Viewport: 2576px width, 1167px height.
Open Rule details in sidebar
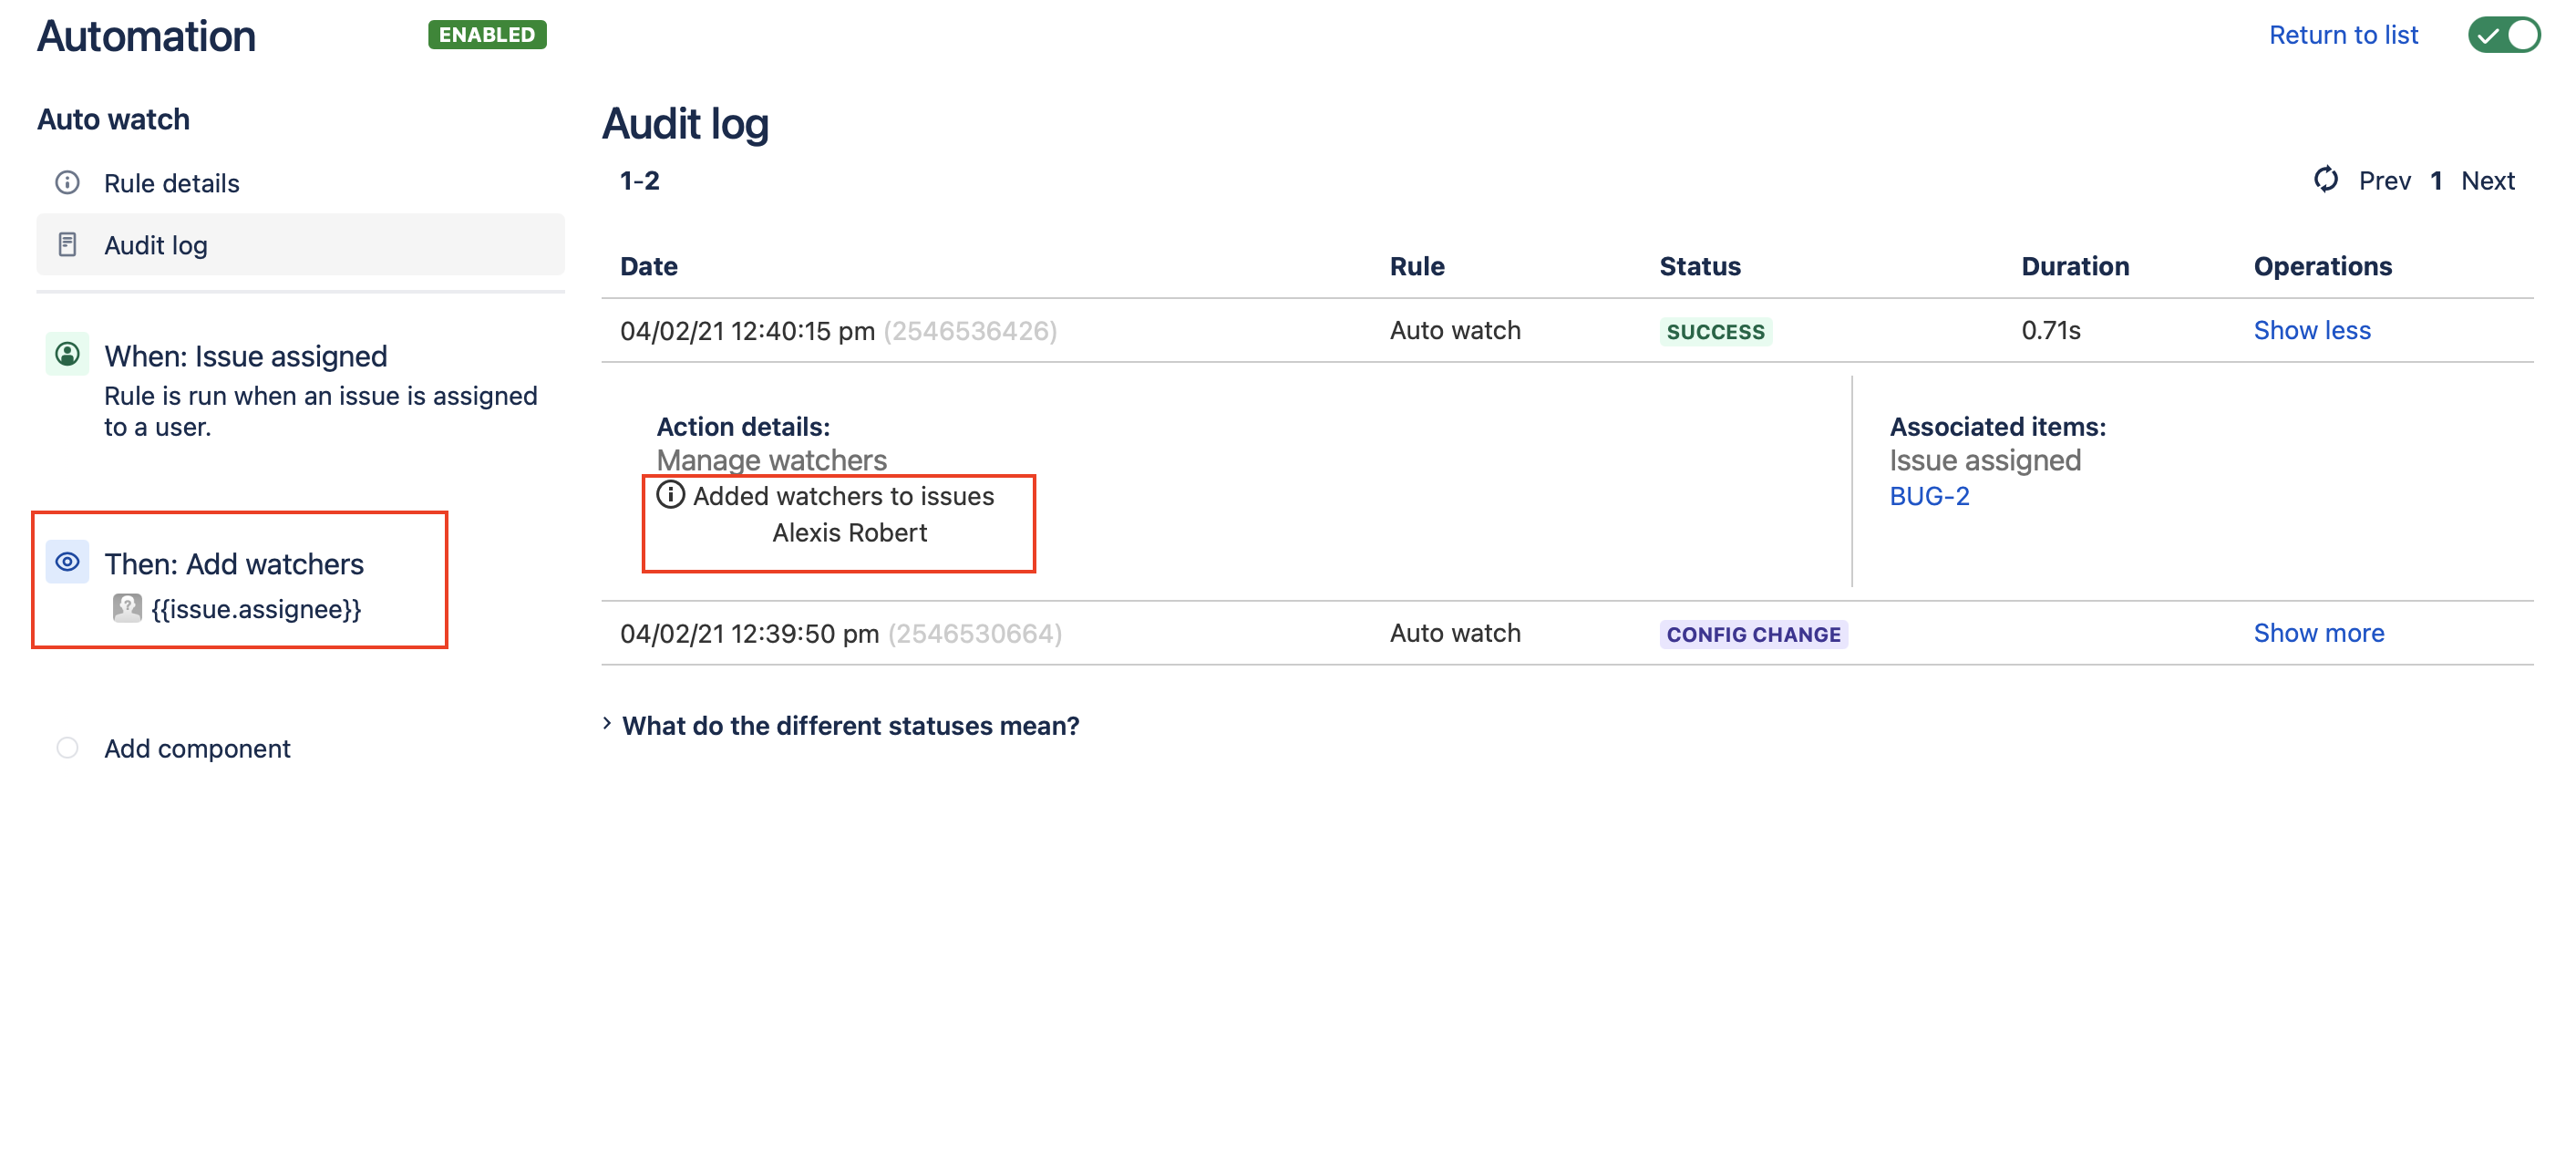(171, 184)
